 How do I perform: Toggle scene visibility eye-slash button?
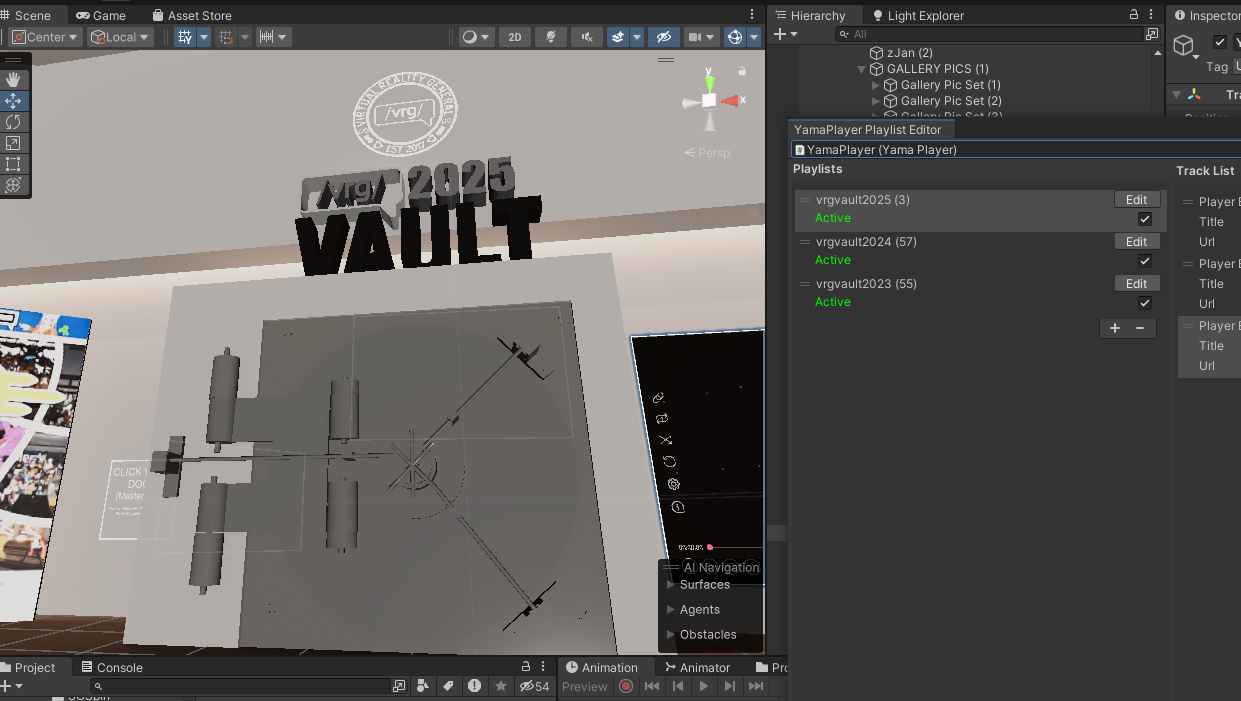pyautogui.click(x=661, y=37)
